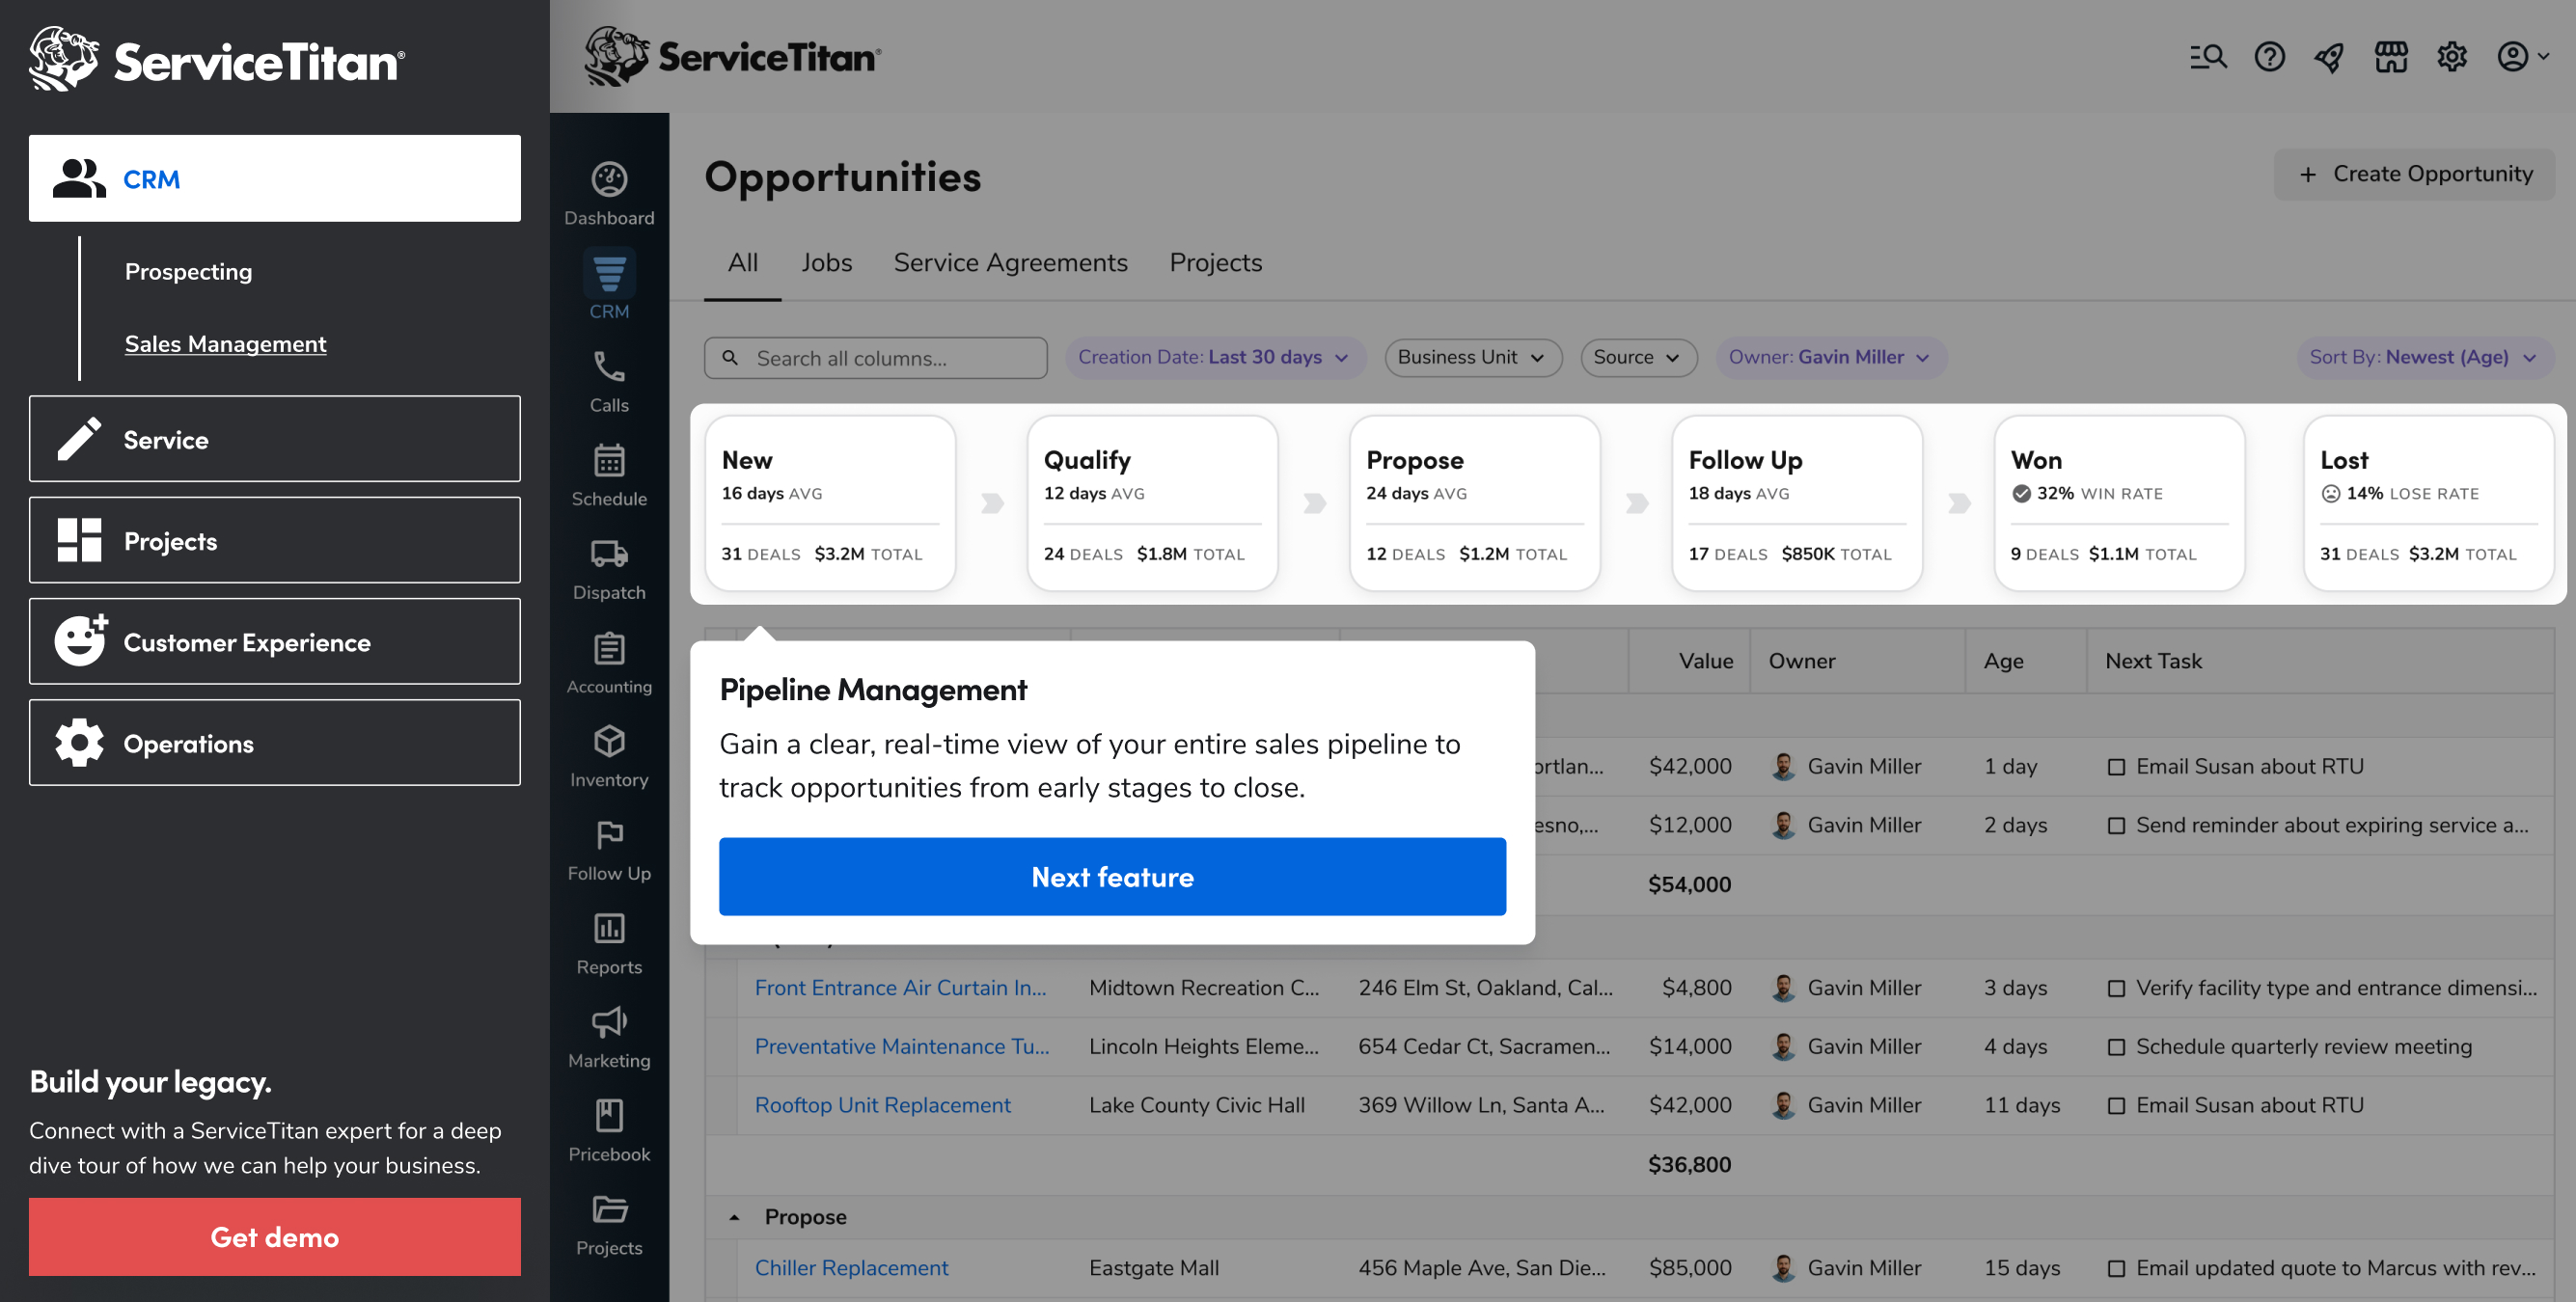Open the Business Unit filter dropdown
The image size is (2576, 1302).
(x=1472, y=357)
